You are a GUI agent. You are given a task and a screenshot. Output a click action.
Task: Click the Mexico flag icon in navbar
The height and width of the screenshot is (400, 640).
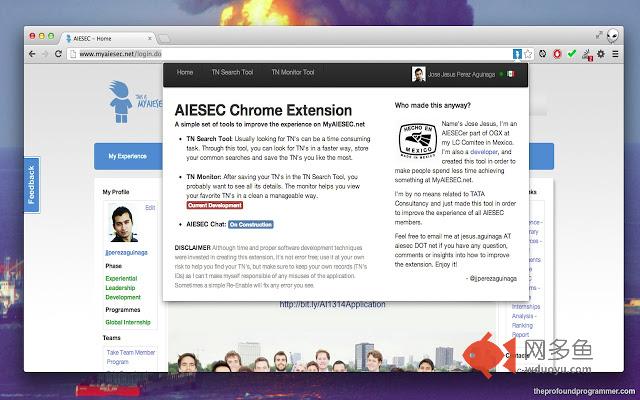[x=511, y=74]
